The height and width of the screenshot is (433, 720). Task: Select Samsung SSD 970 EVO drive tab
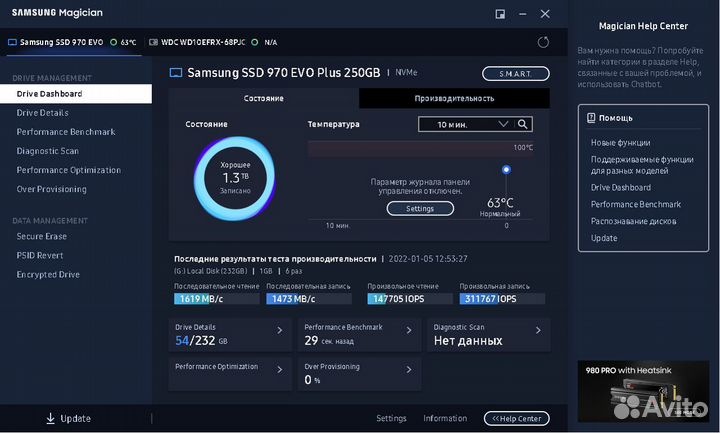click(x=72, y=42)
